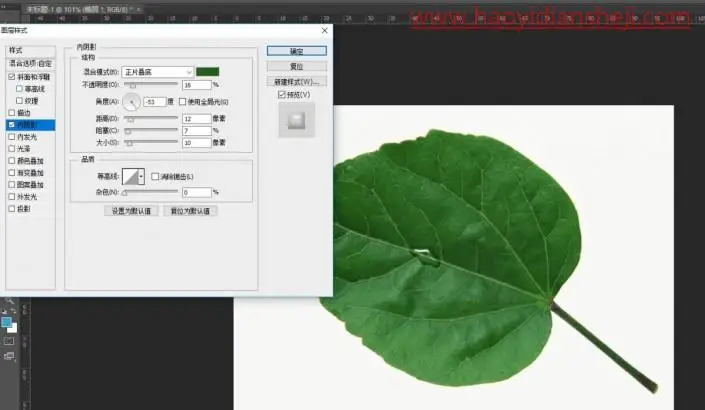Change screen mode icon in toolbox
The width and height of the screenshot is (705, 410).
tap(9, 357)
